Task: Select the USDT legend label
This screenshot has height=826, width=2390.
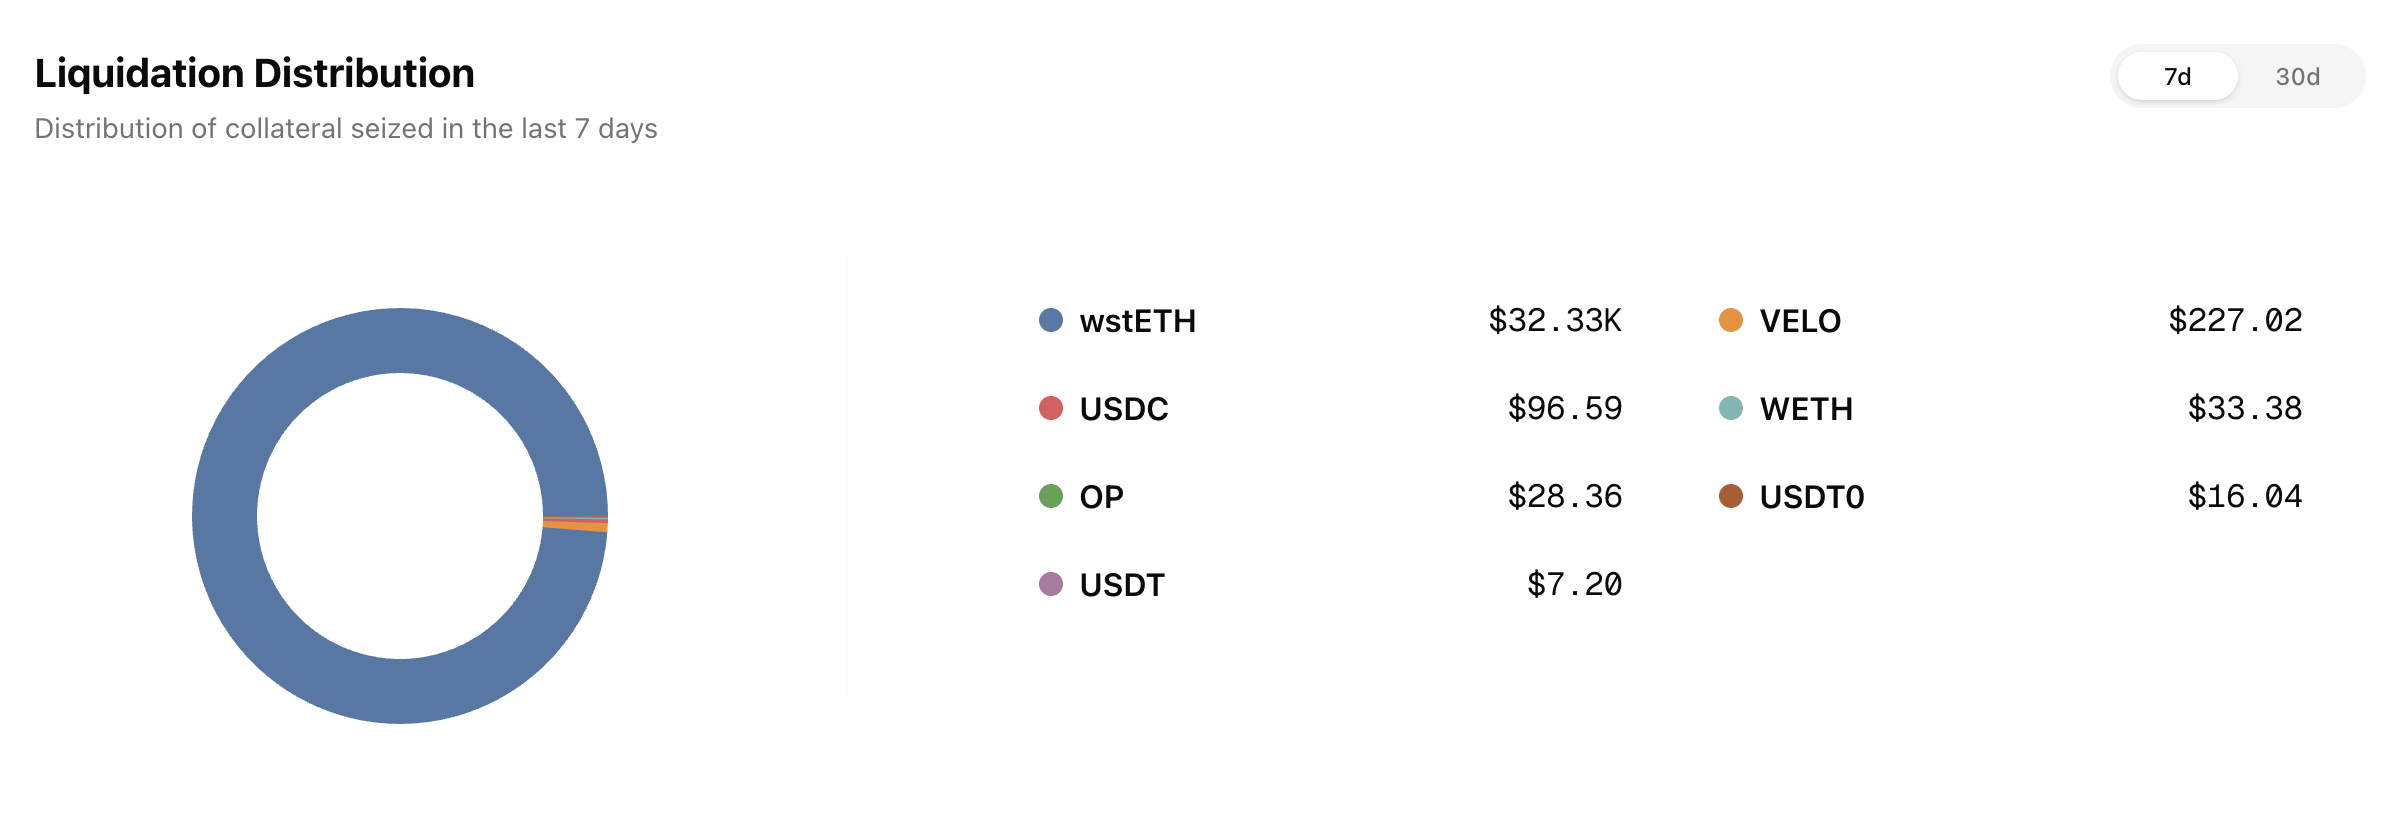Action: [x=1122, y=585]
